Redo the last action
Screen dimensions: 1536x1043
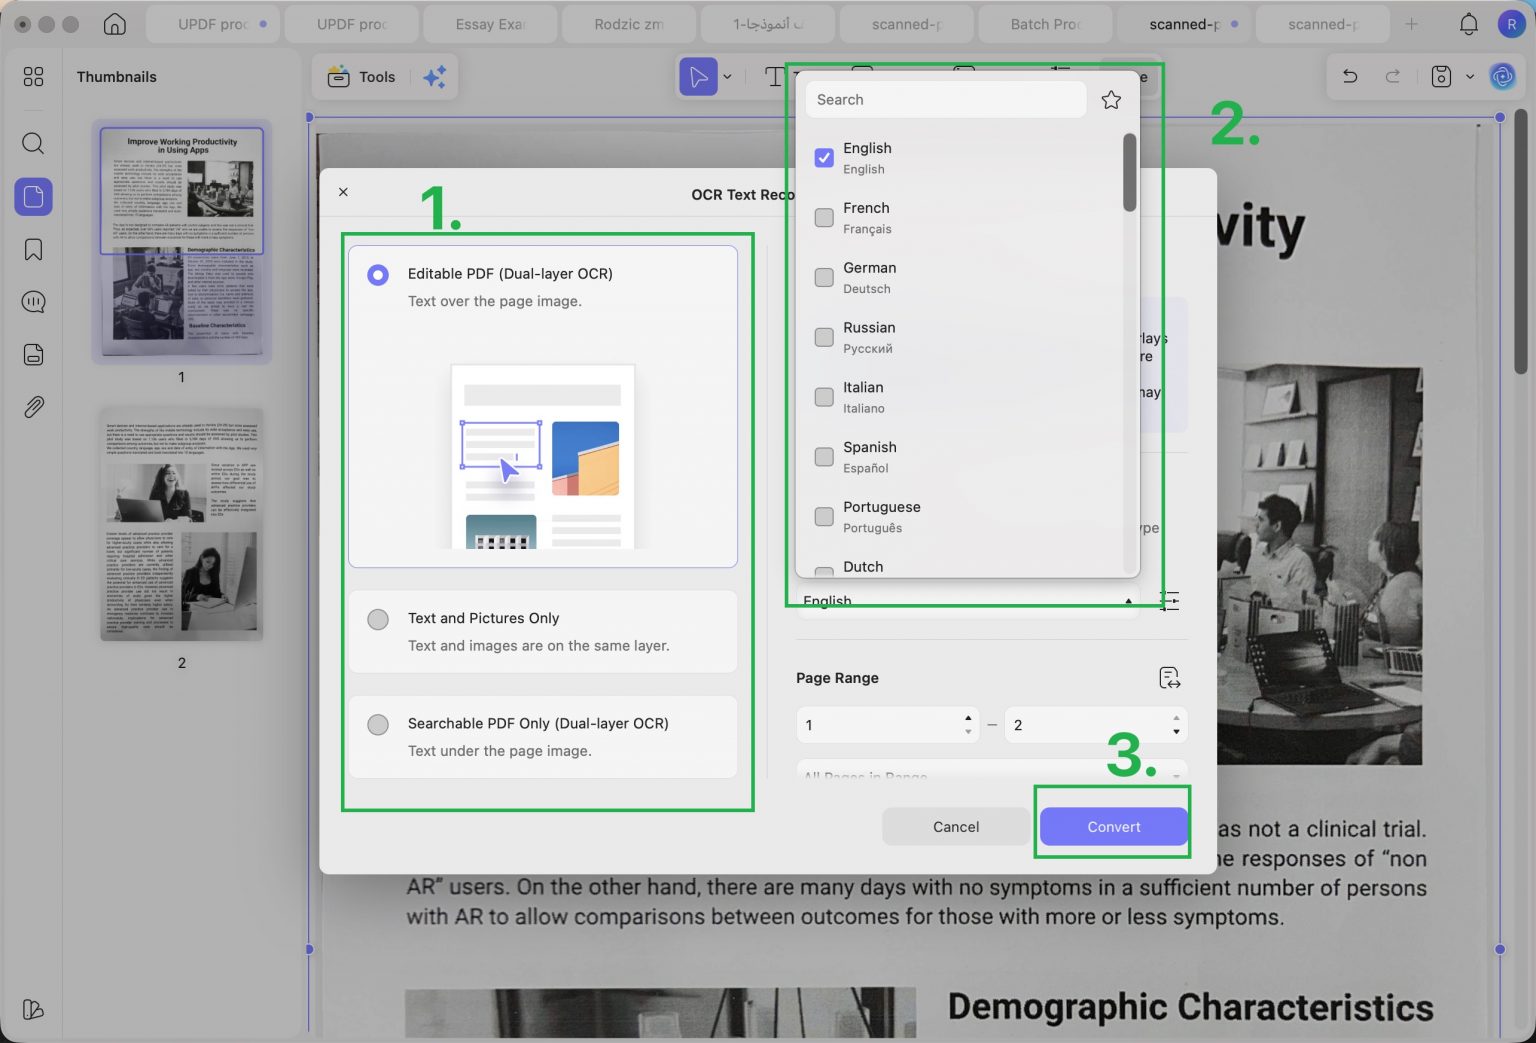point(1392,76)
